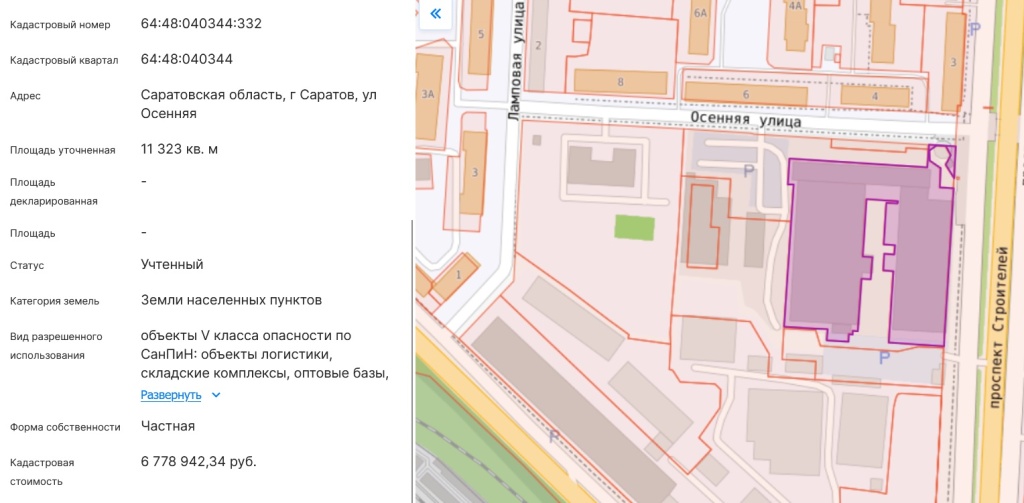The image size is (1024, 503).
Task: Select building number 6 on Осенняя улица
Action: pyautogui.click(x=745, y=94)
